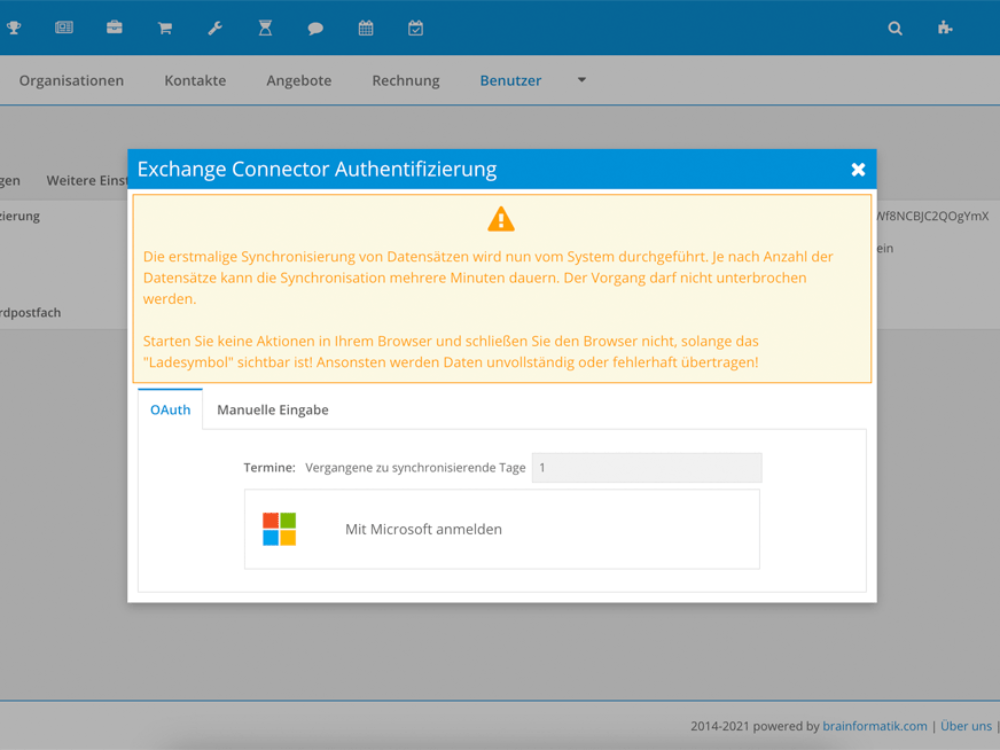Click the days to synchronize input field

point(646,467)
